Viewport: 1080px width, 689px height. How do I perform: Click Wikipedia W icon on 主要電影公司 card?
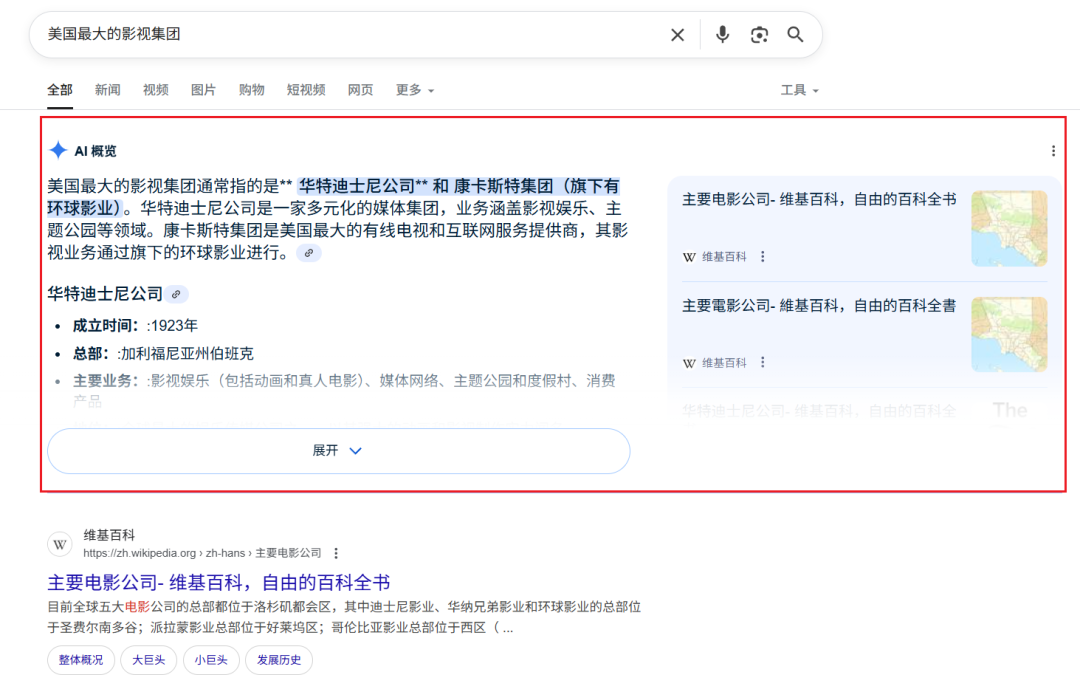pyautogui.click(x=689, y=363)
